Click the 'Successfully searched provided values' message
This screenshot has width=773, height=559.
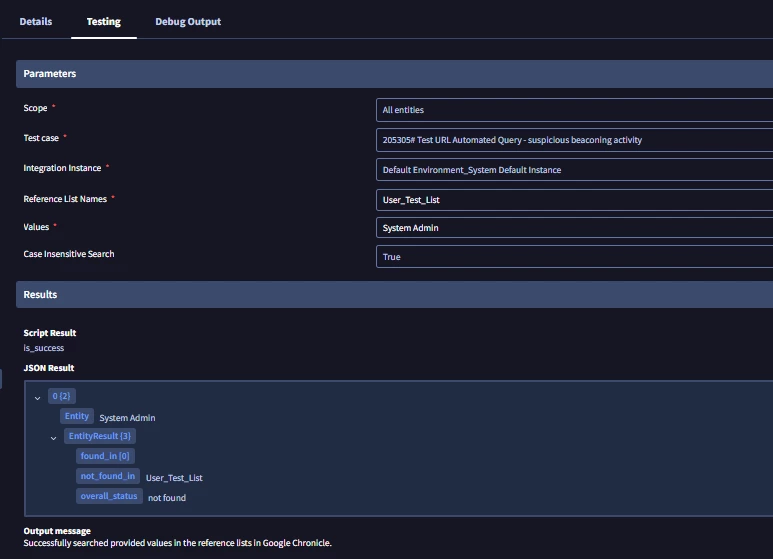pos(177,543)
